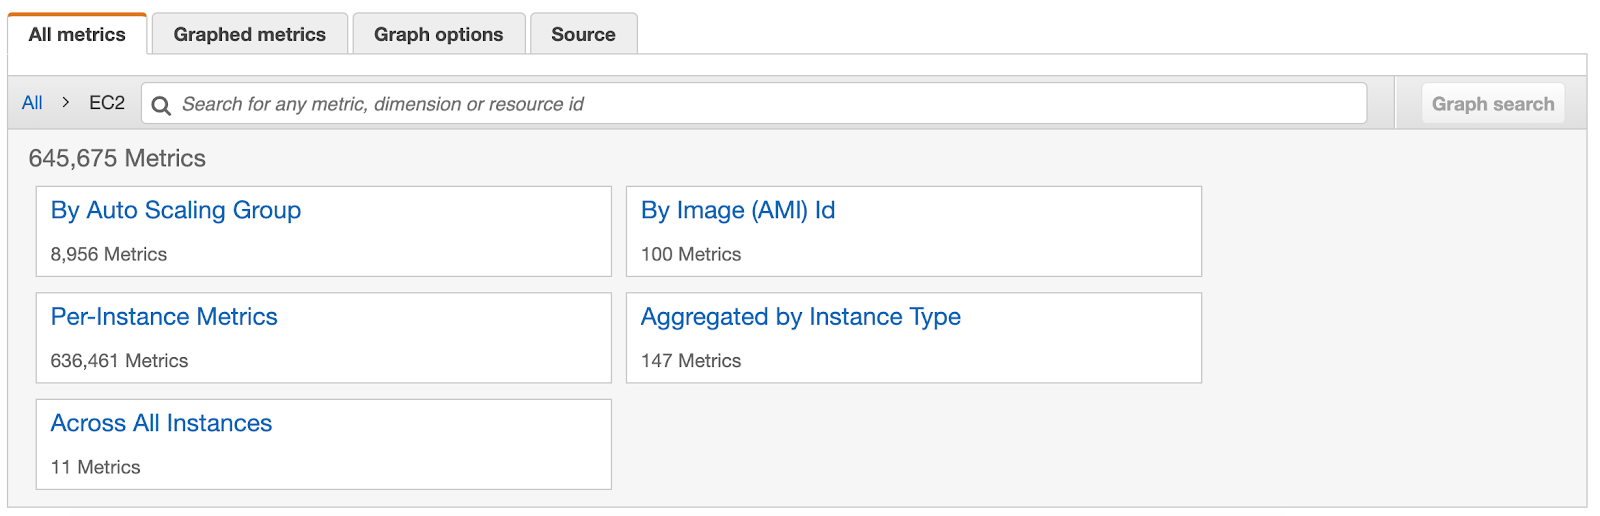Click the EC2 breadcrumb item

click(x=107, y=103)
